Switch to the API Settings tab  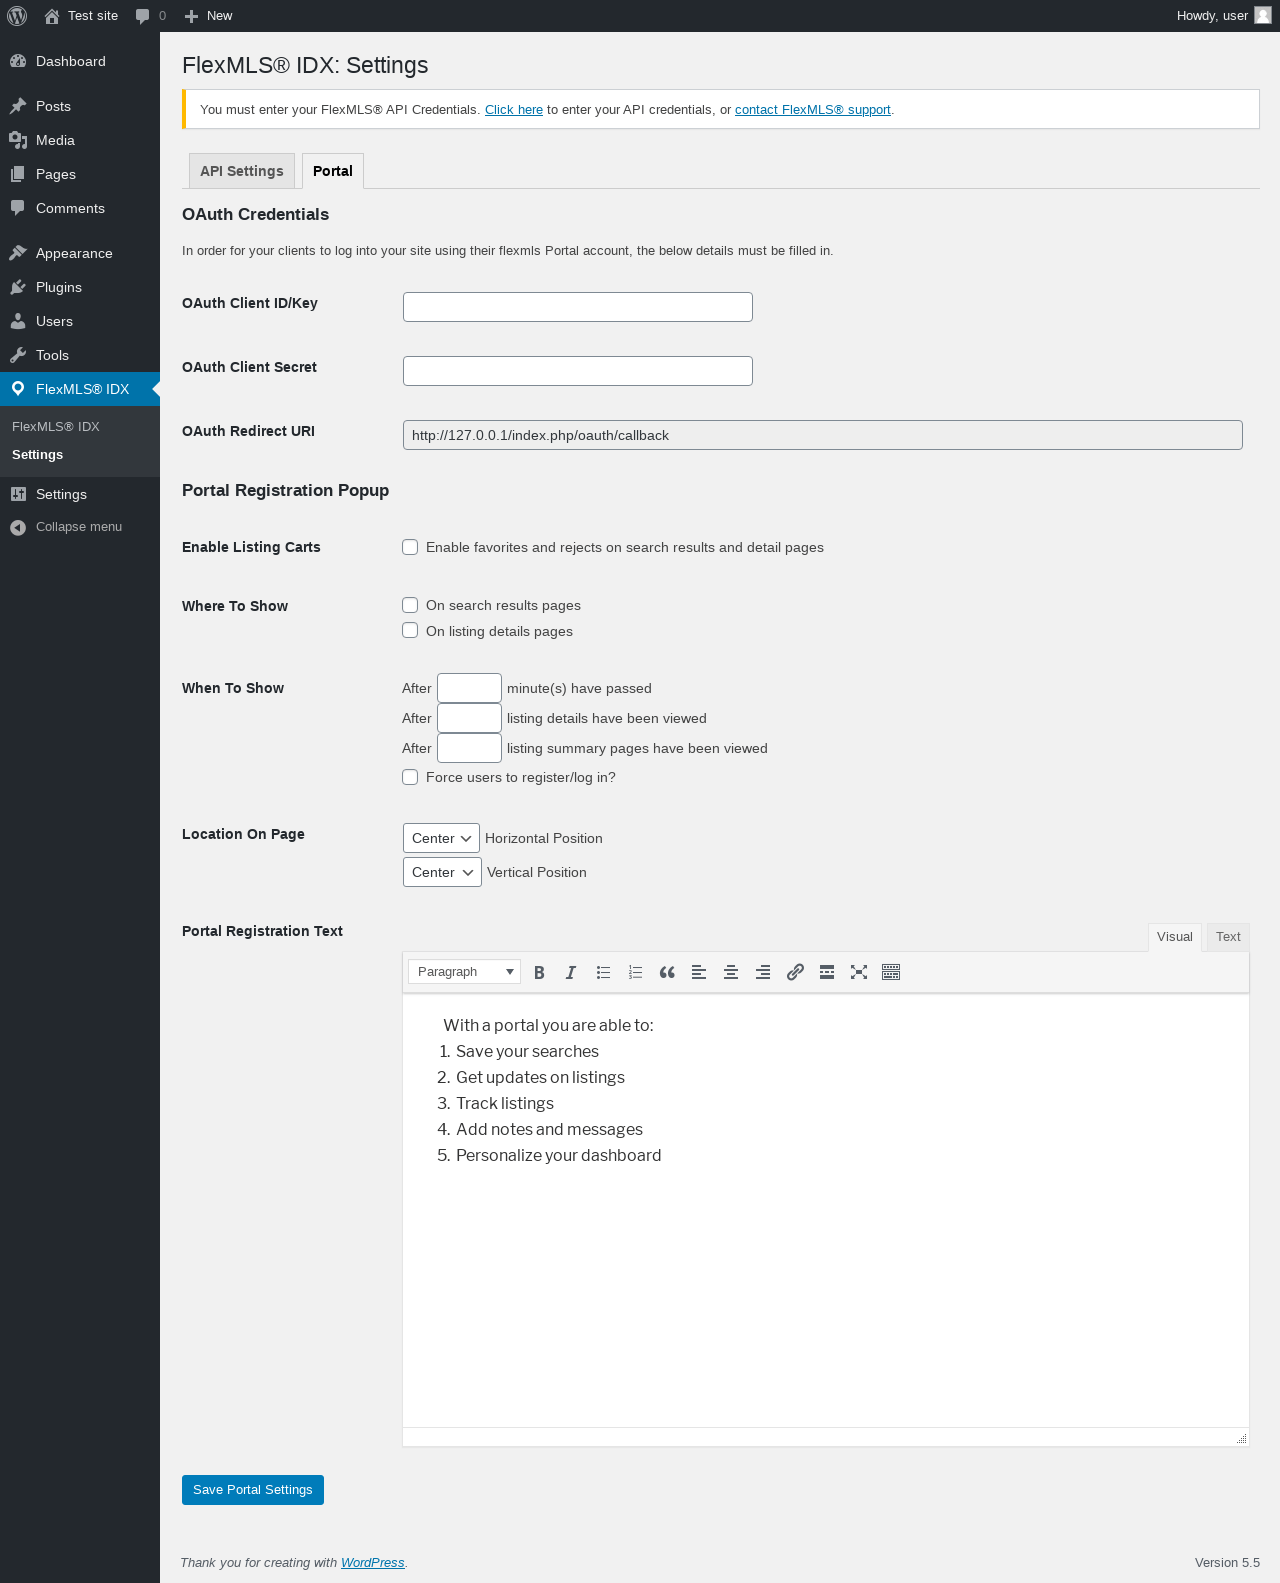point(242,171)
